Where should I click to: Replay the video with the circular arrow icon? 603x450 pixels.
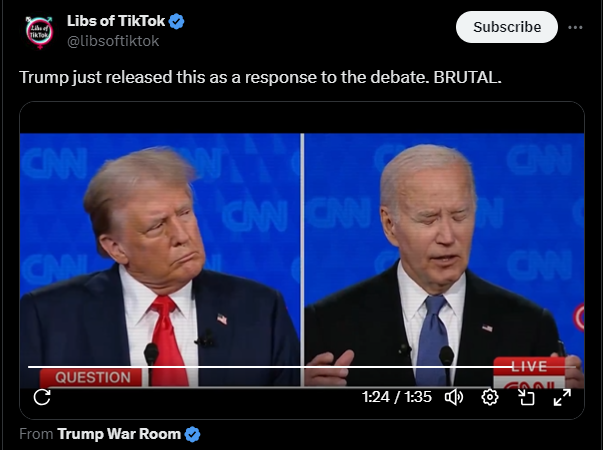click(x=42, y=397)
